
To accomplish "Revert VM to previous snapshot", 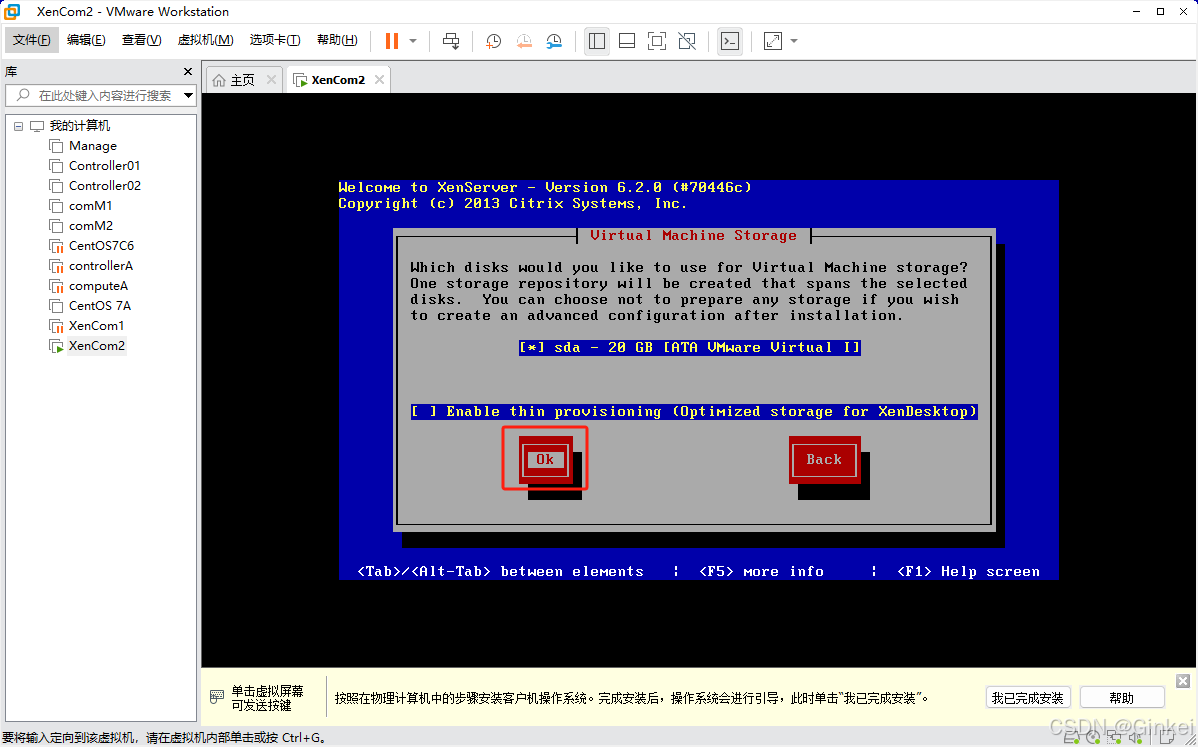I will [524, 41].
